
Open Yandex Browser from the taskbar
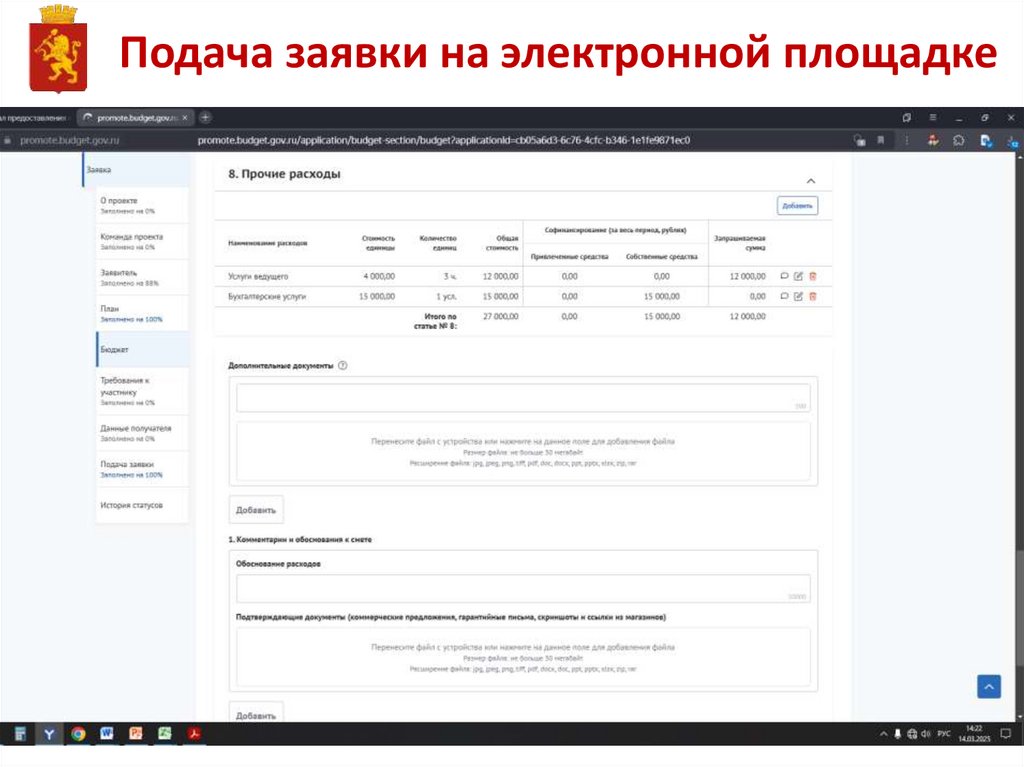(x=49, y=734)
